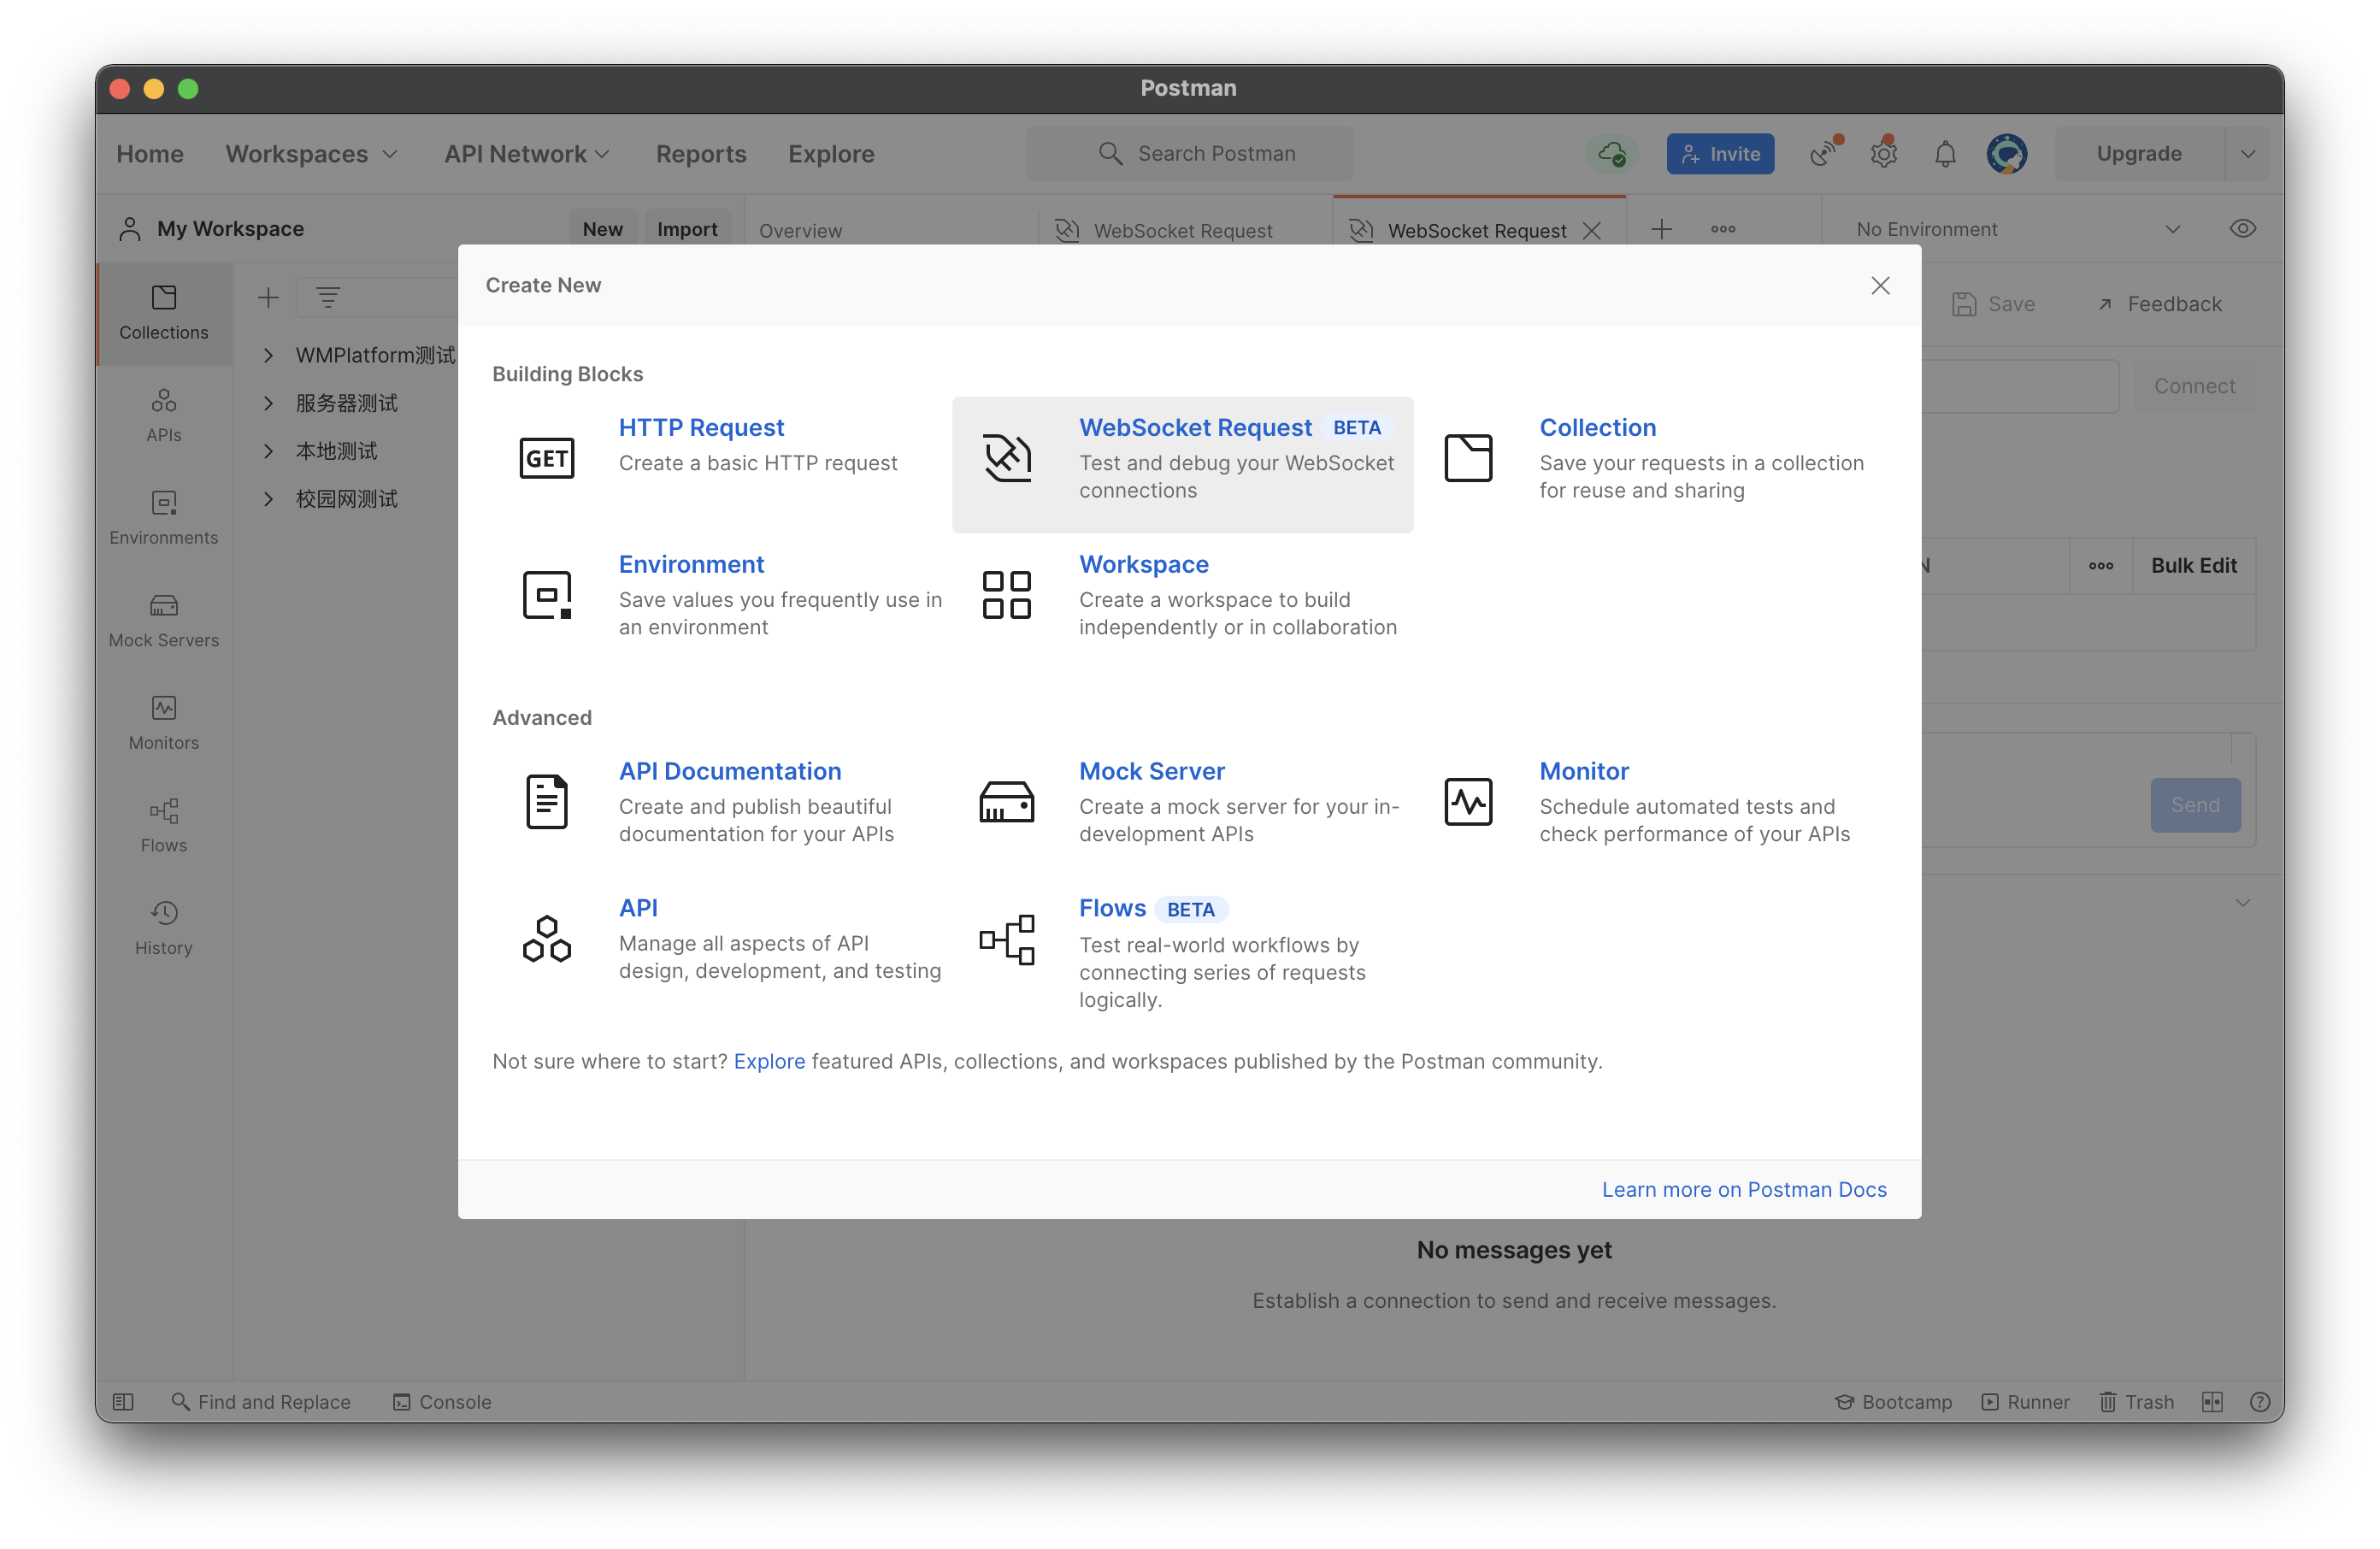The height and width of the screenshot is (1549, 2380).
Task: Click the Monitor pulse icon in the dialog
Action: (x=1468, y=802)
